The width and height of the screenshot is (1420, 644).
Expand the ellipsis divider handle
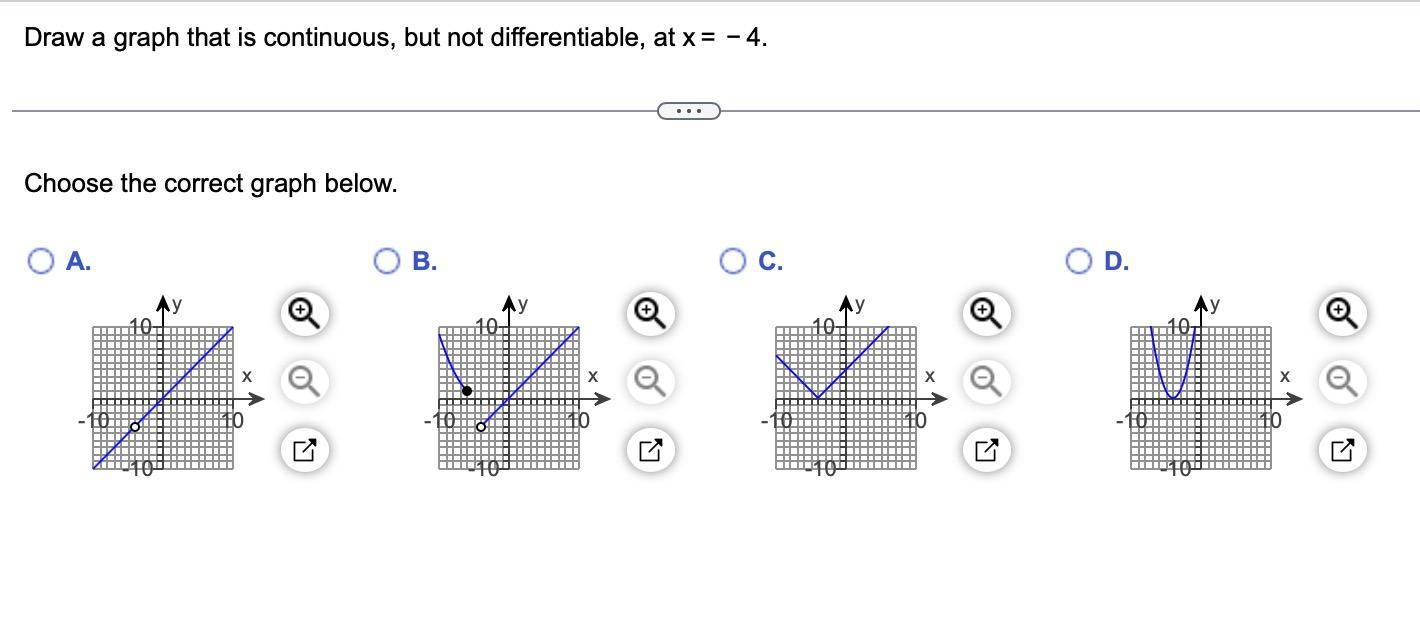tap(688, 110)
